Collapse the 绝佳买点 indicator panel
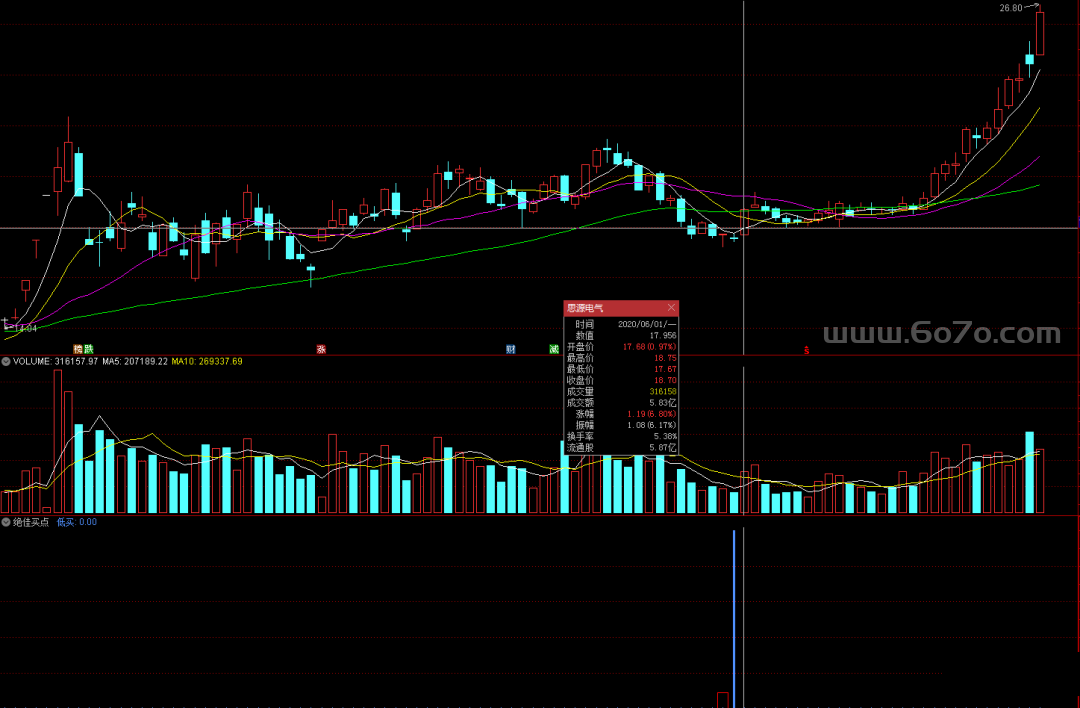This screenshot has height=708, width=1080. coord(6,522)
